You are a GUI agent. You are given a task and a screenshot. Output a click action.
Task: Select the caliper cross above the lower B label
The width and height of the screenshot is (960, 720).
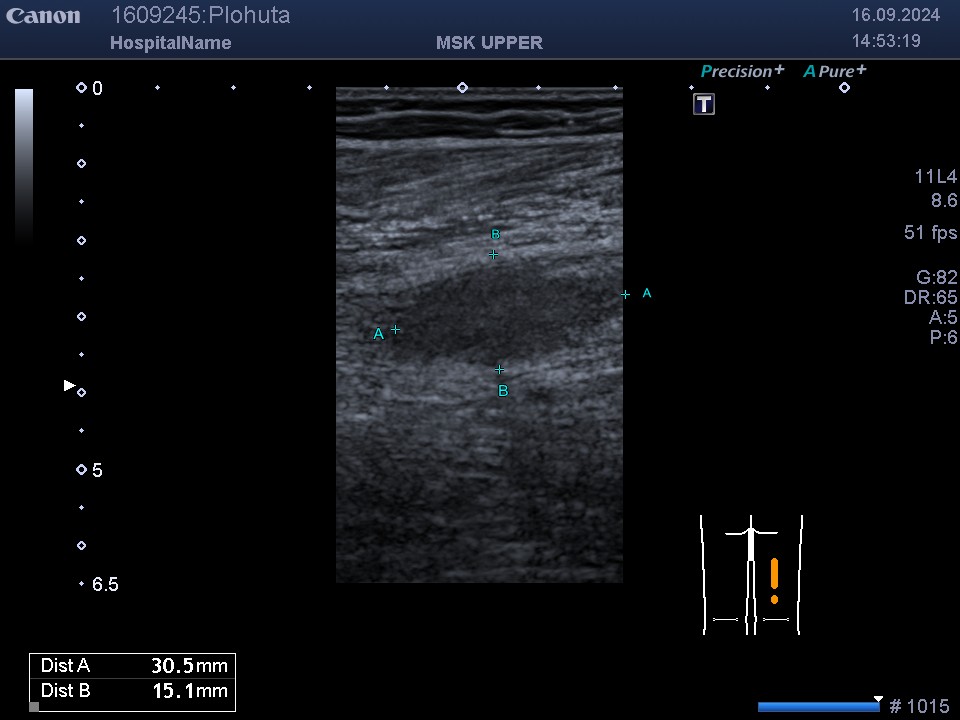(500, 370)
